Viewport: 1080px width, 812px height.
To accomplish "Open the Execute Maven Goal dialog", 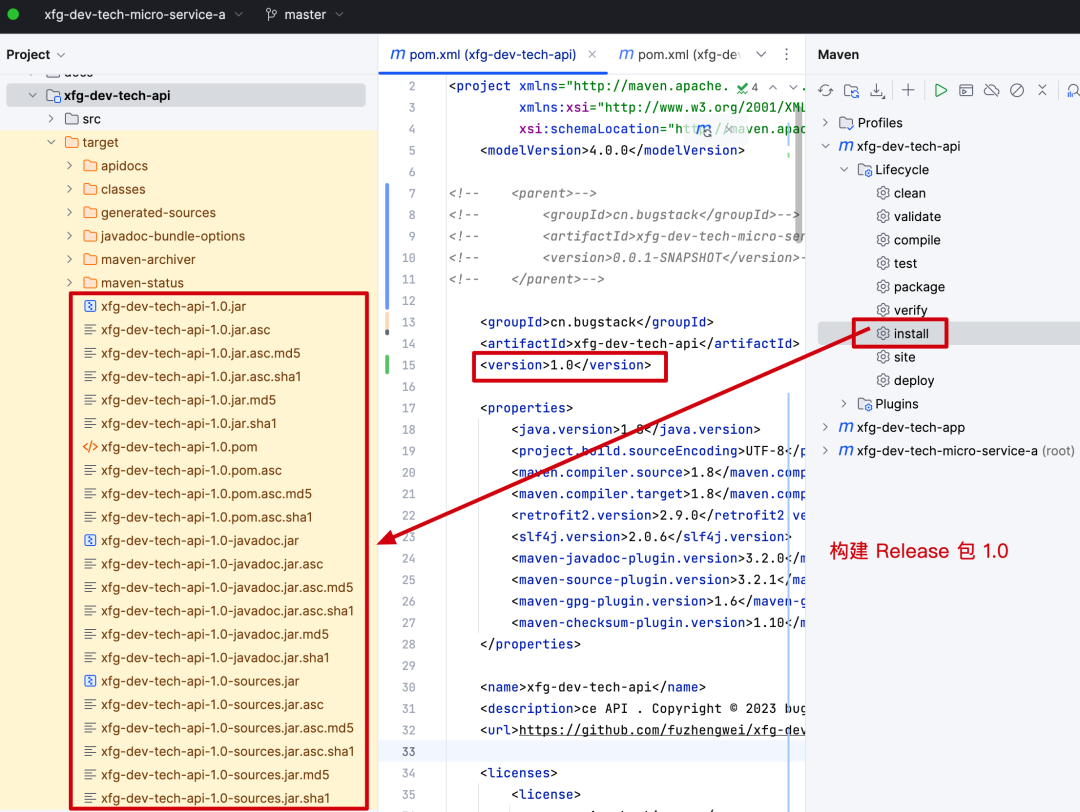I will pyautogui.click(x=966, y=90).
